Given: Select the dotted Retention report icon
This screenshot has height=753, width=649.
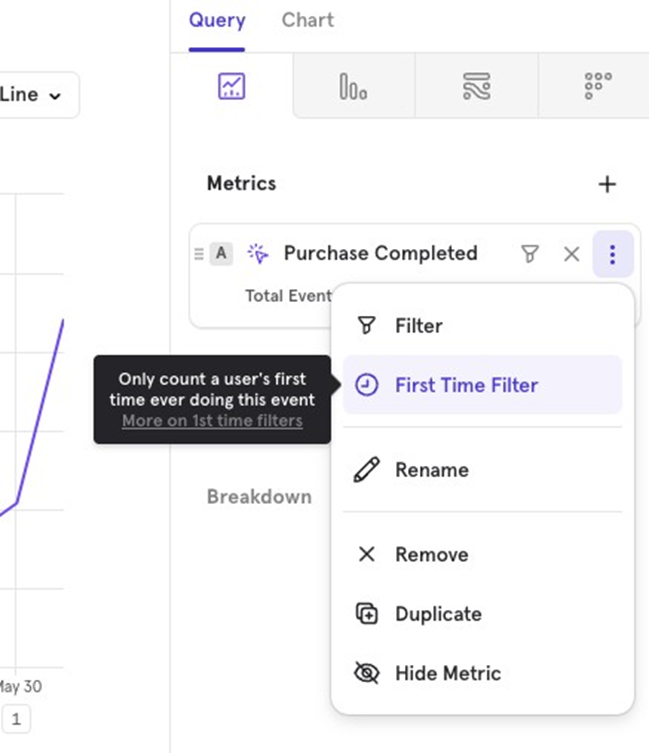Looking at the screenshot, I should tap(597, 87).
